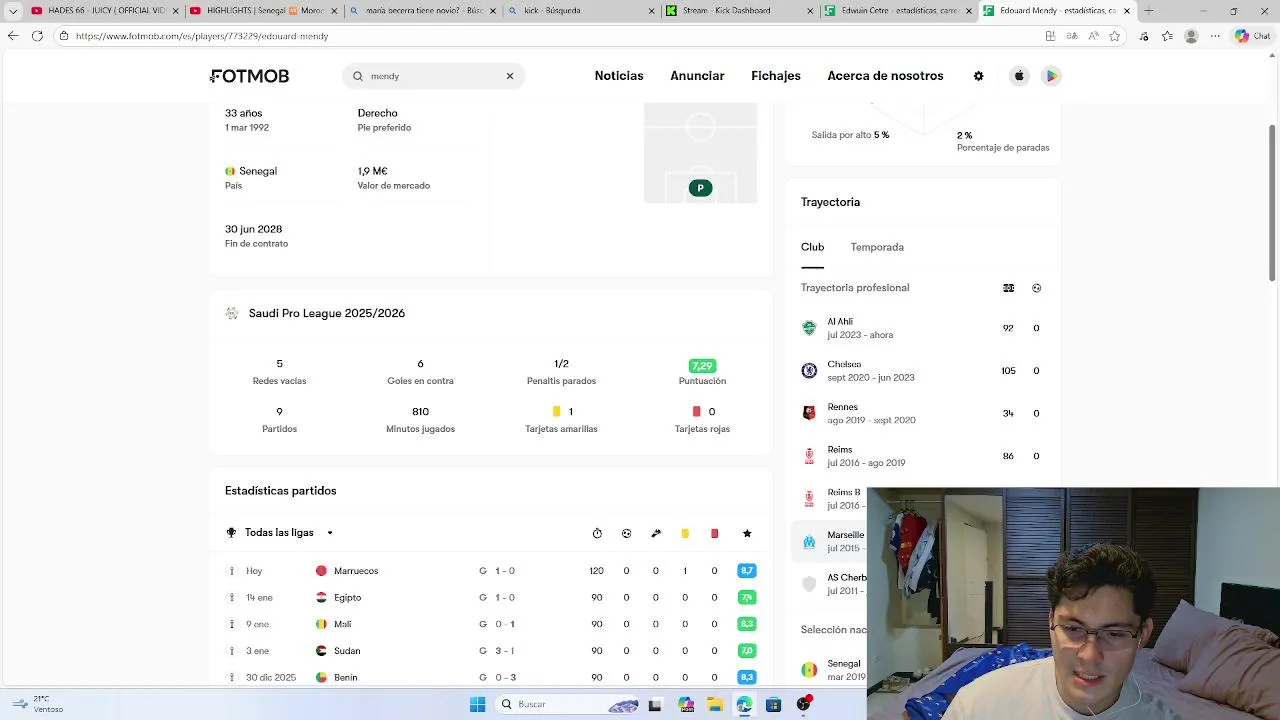This screenshot has height=720, width=1280.
Task: Click the taskbar Buscar search box
Action: click(568, 704)
